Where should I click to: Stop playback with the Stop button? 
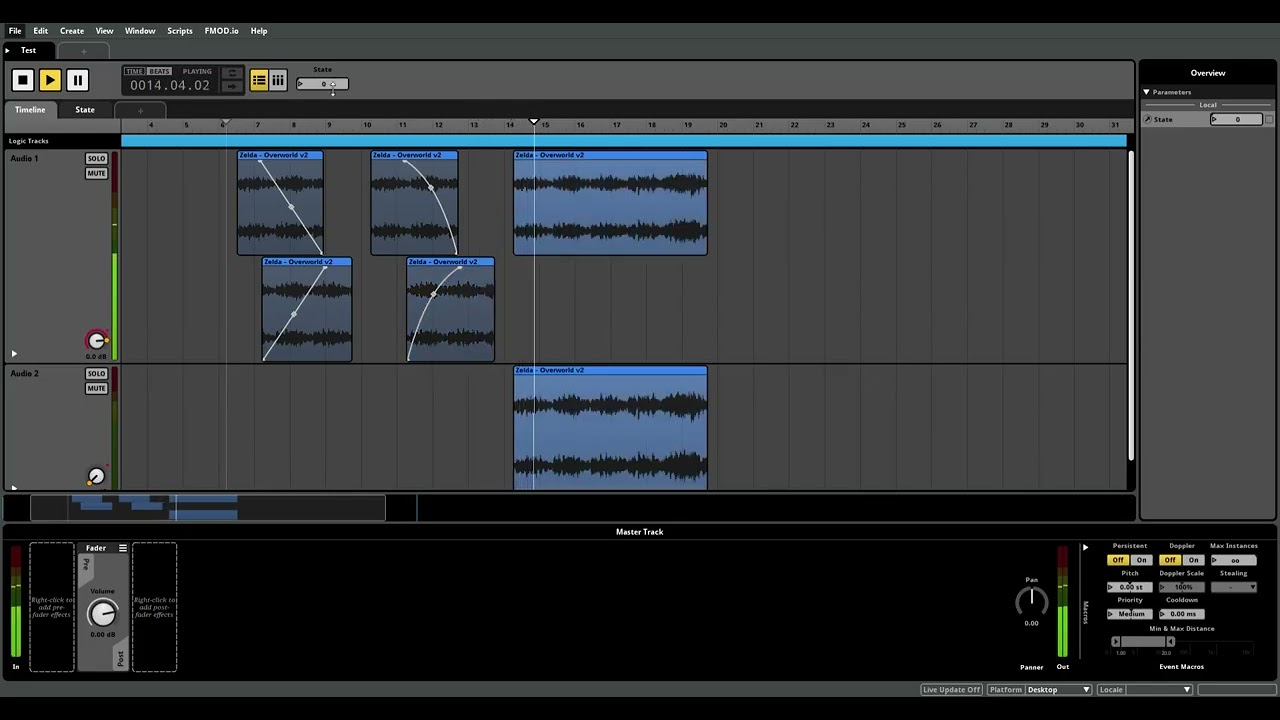[x=22, y=80]
